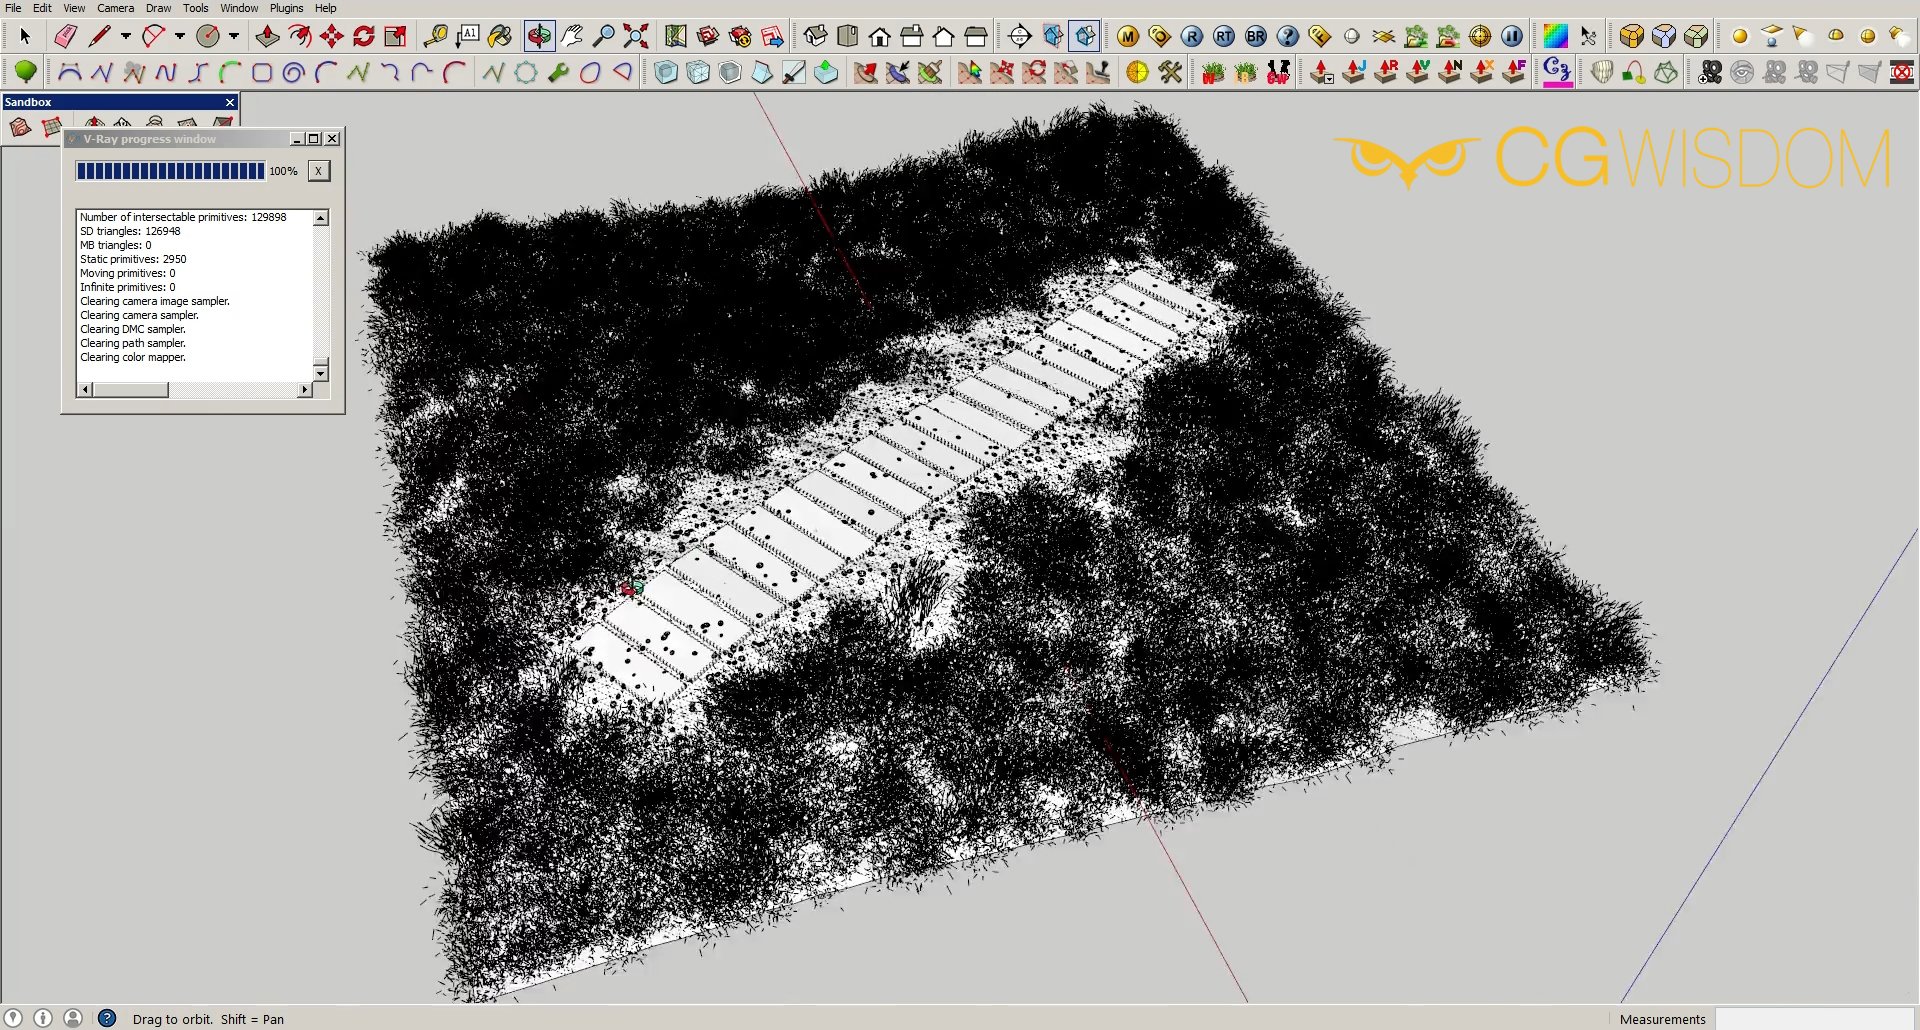Screen dimensions: 1920x1030
Task: Activate the Push/Pull tool
Action: [x=268, y=37]
